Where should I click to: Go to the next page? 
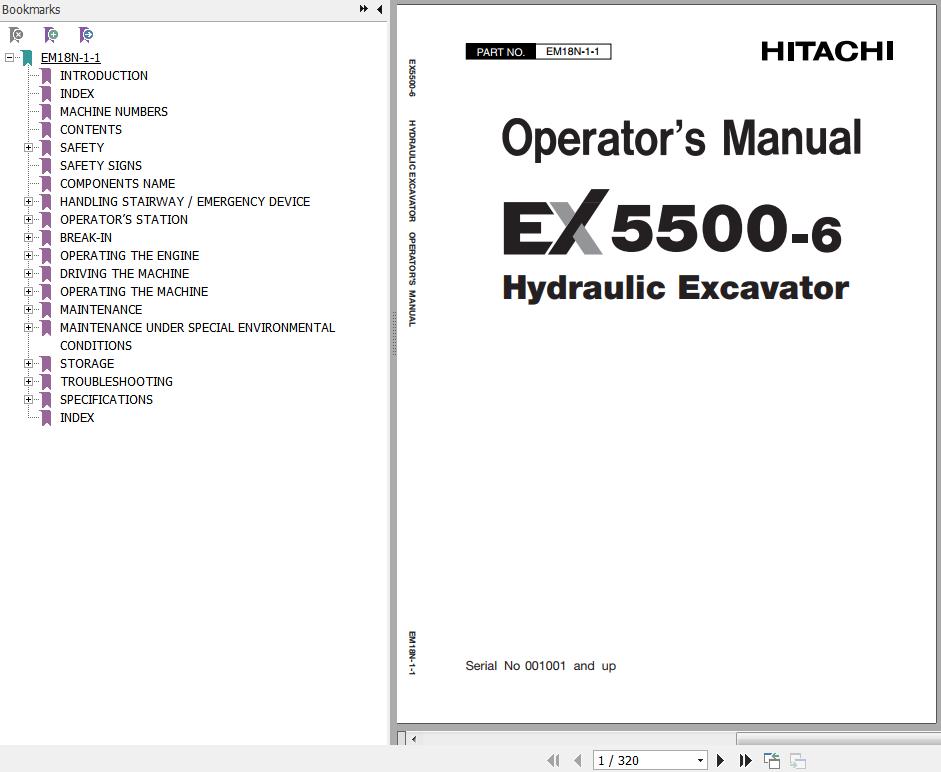pyautogui.click(x=721, y=761)
